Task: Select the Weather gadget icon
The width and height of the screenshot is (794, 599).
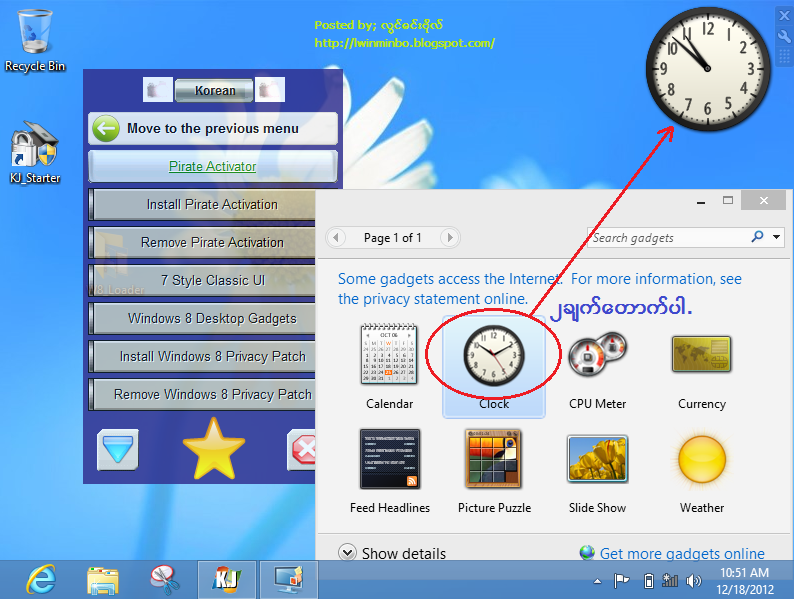Action: [x=701, y=459]
